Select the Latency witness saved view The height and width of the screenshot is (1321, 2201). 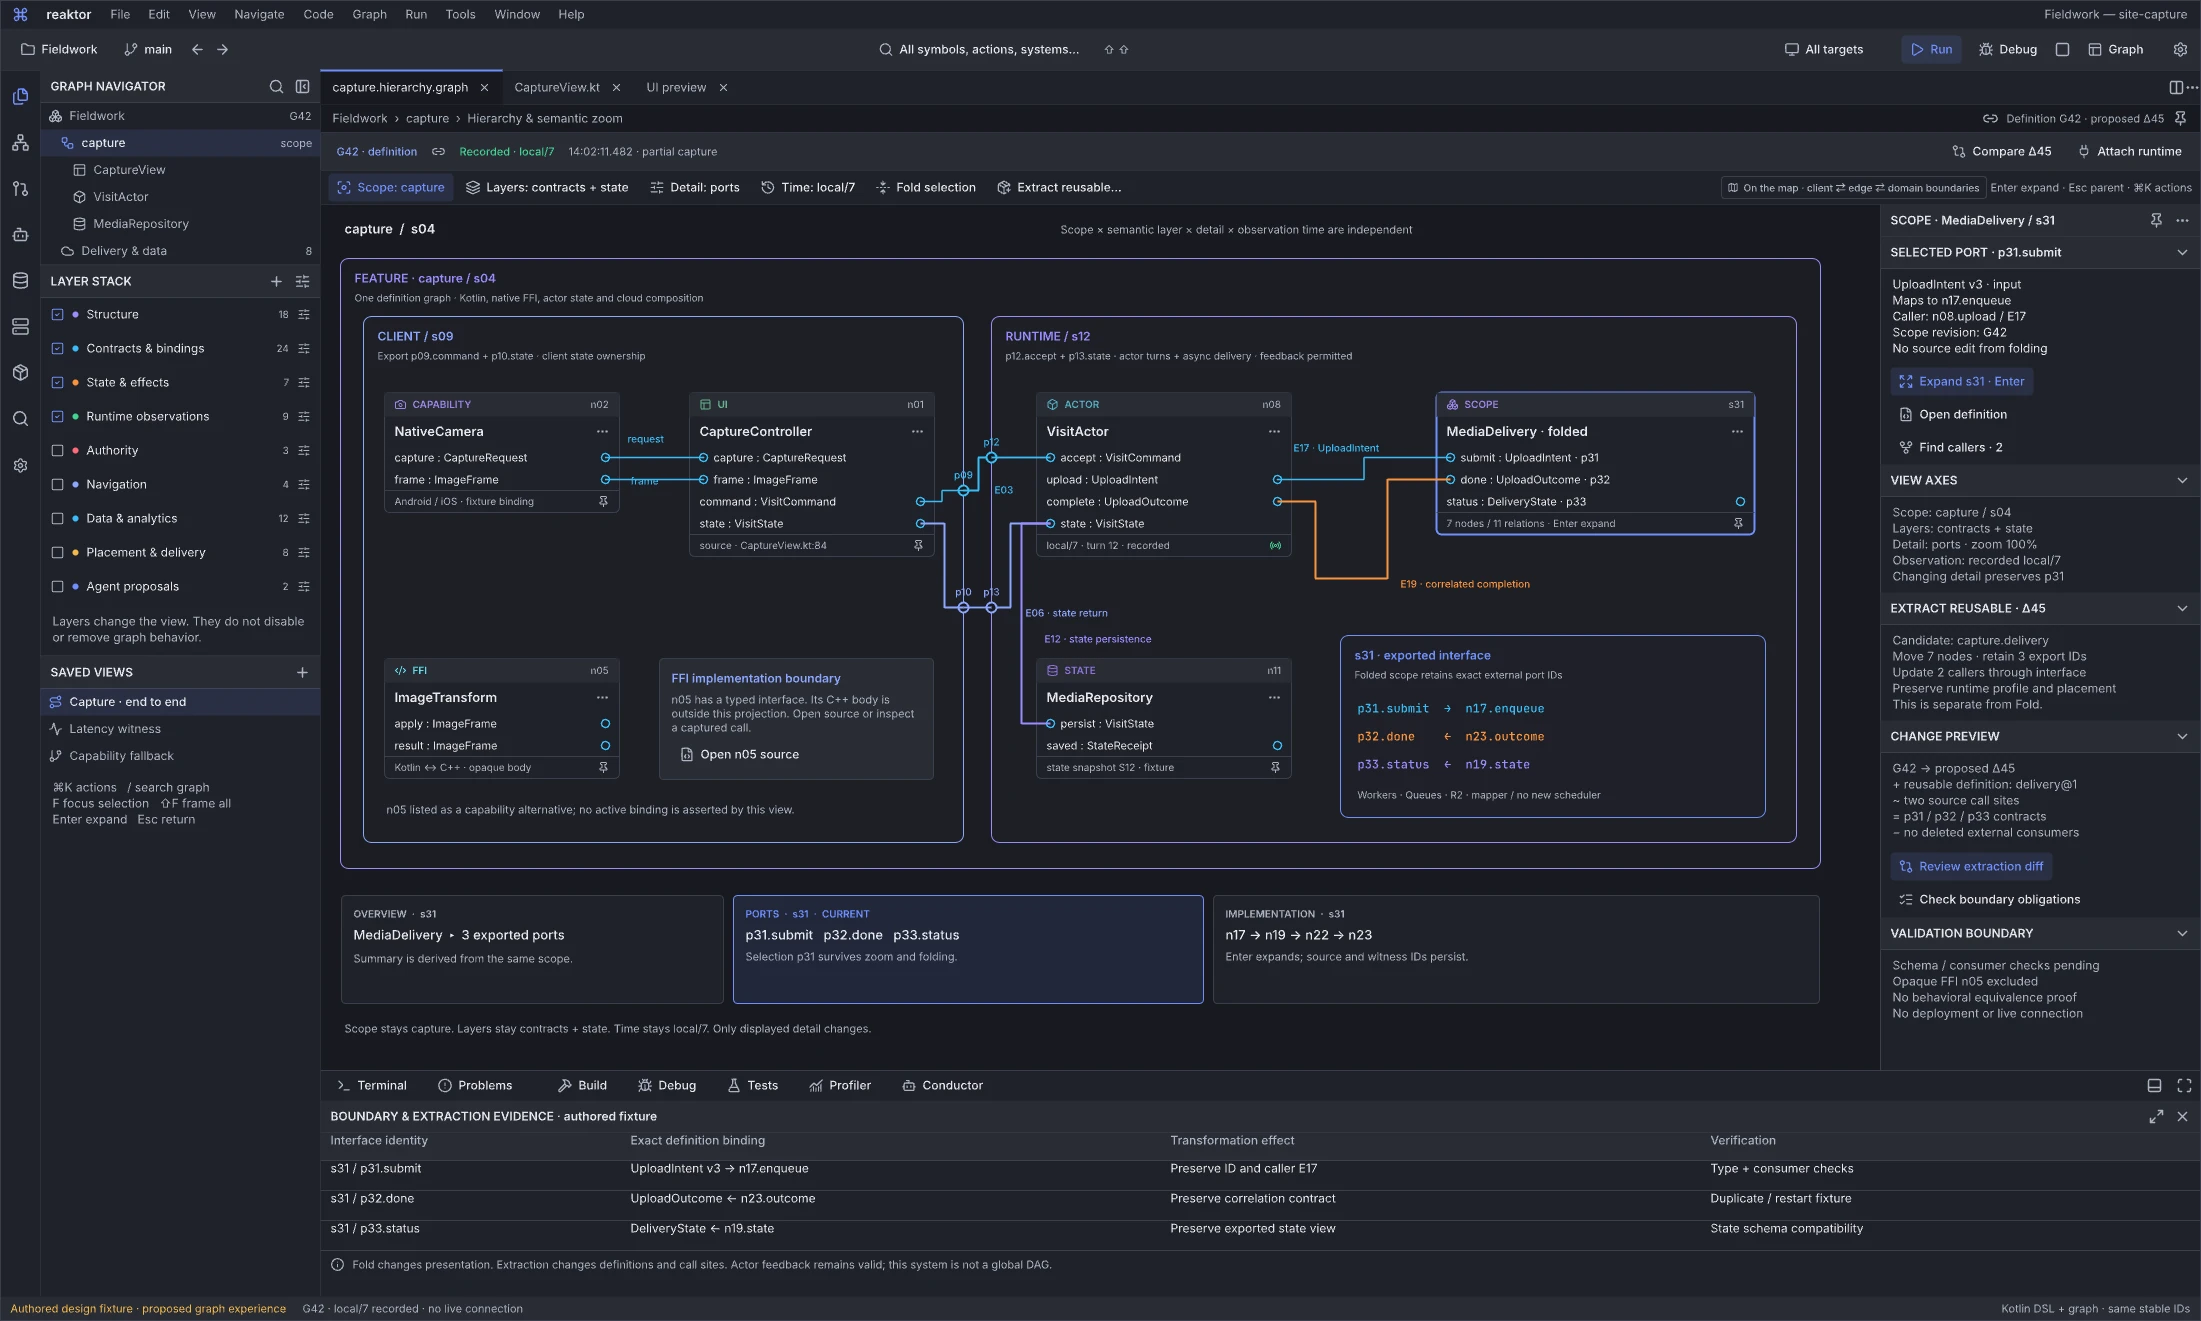click(x=180, y=729)
